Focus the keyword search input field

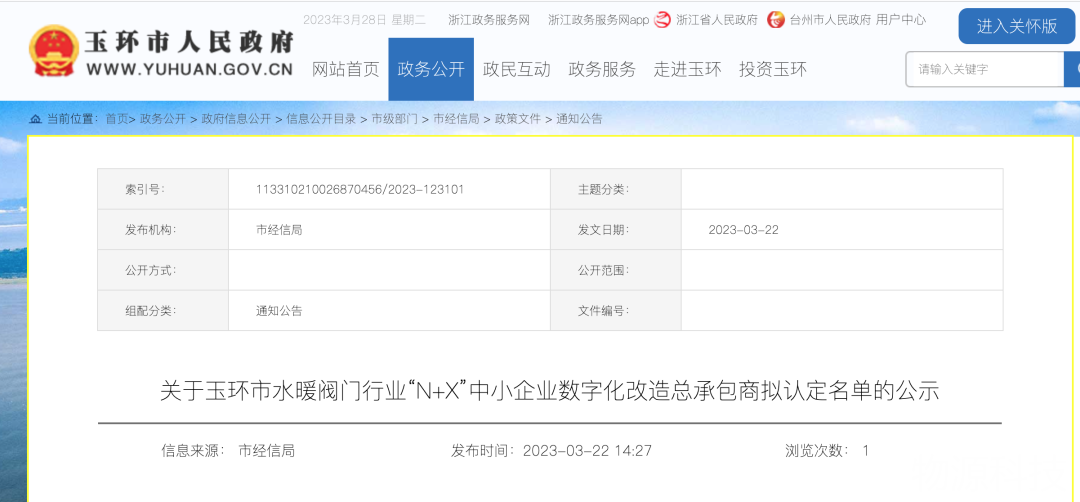[x=984, y=69]
